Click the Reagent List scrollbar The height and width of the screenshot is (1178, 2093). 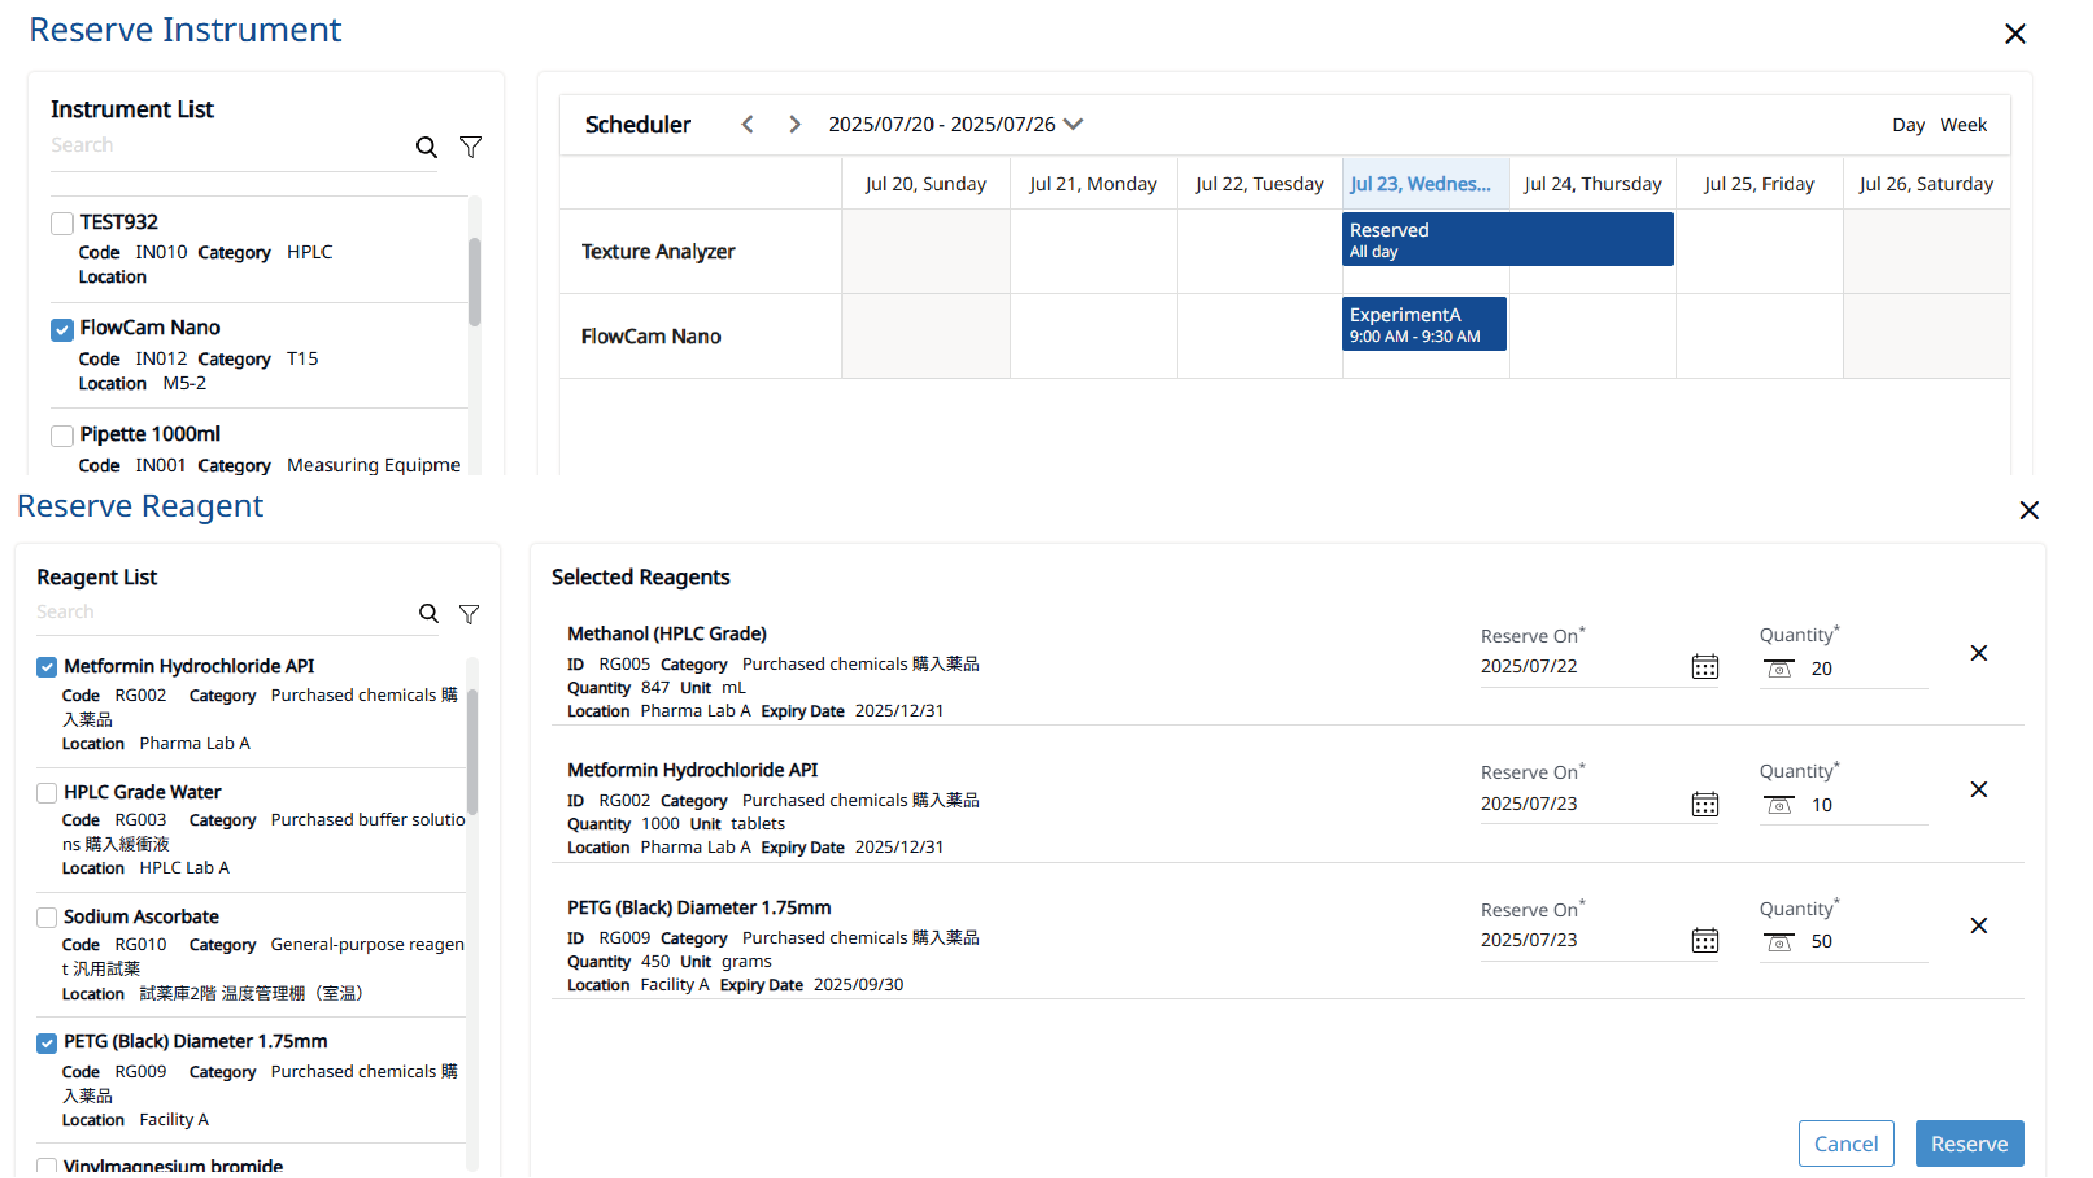(472, 750)
